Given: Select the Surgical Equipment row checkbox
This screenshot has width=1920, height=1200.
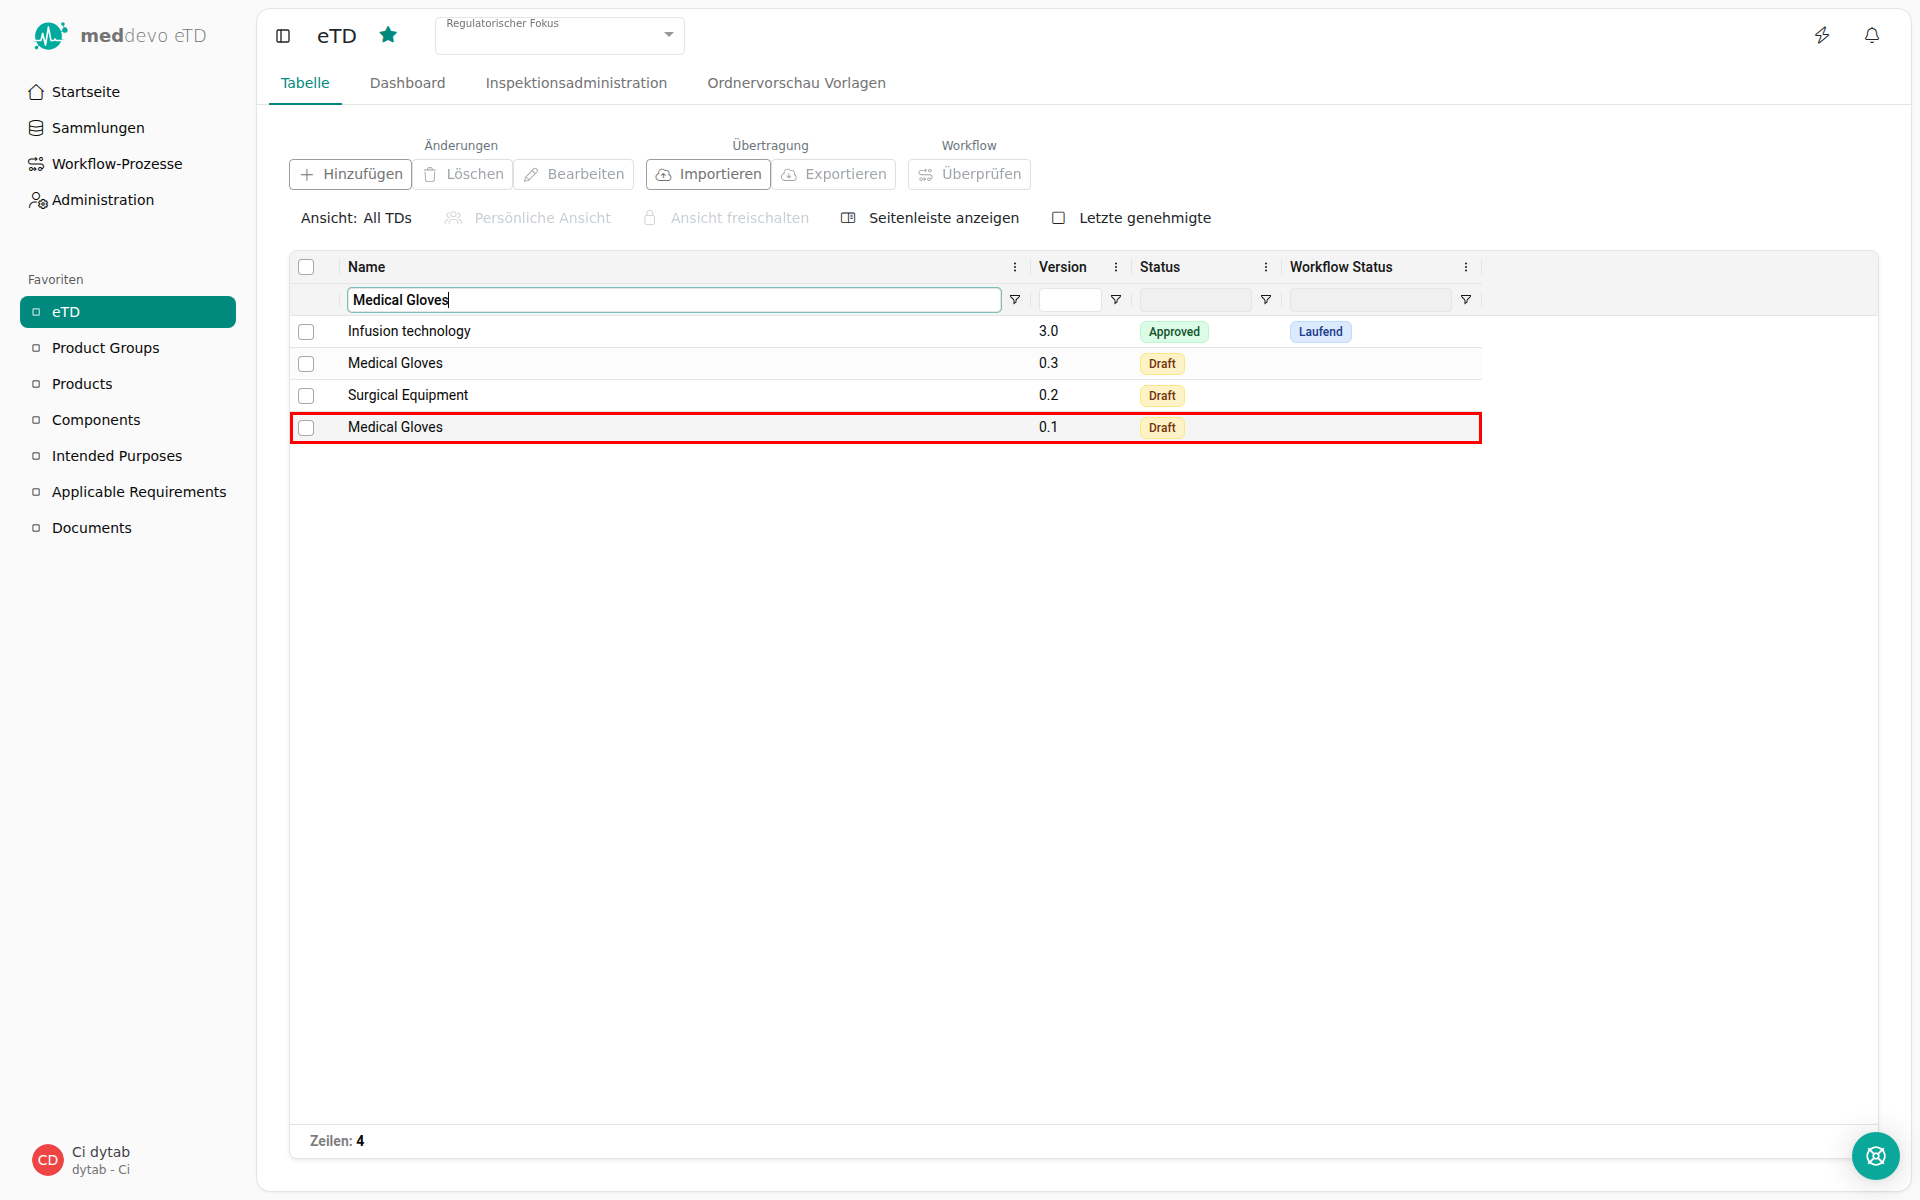Looking at the screenshot, I should point(306,396).
